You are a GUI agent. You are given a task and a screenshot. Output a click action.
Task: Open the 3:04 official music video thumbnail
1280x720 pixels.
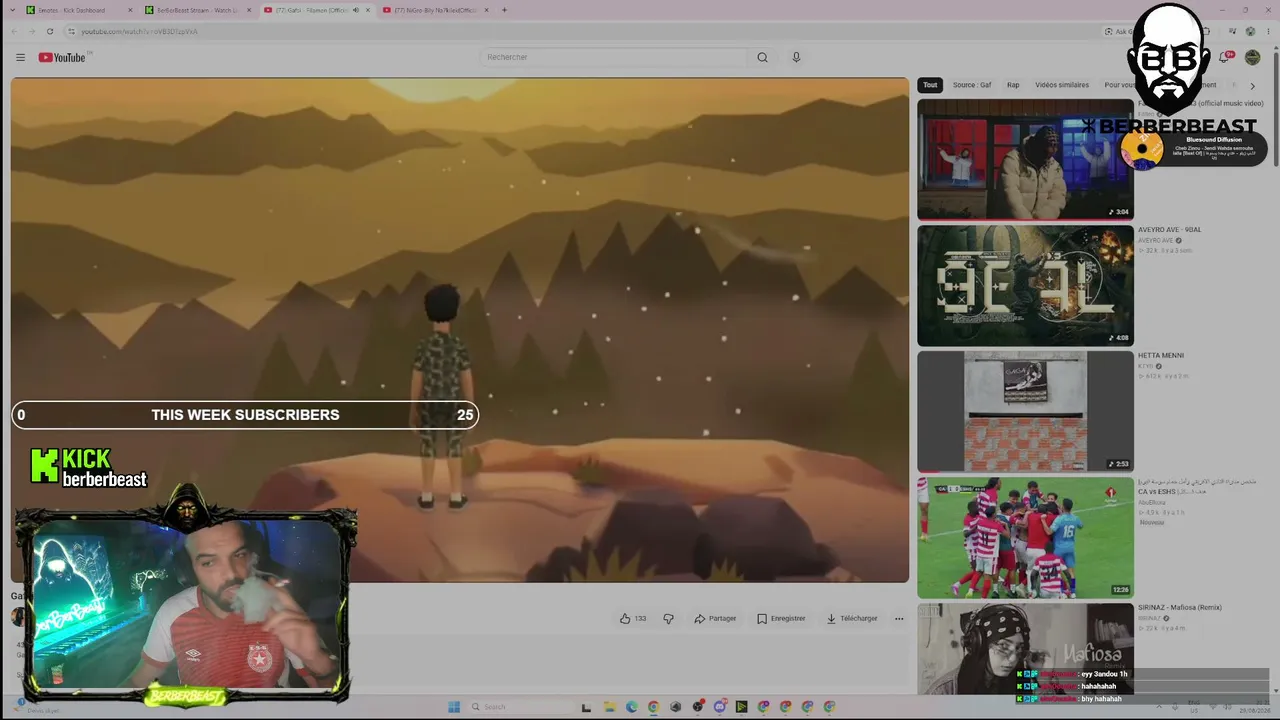1025,159
